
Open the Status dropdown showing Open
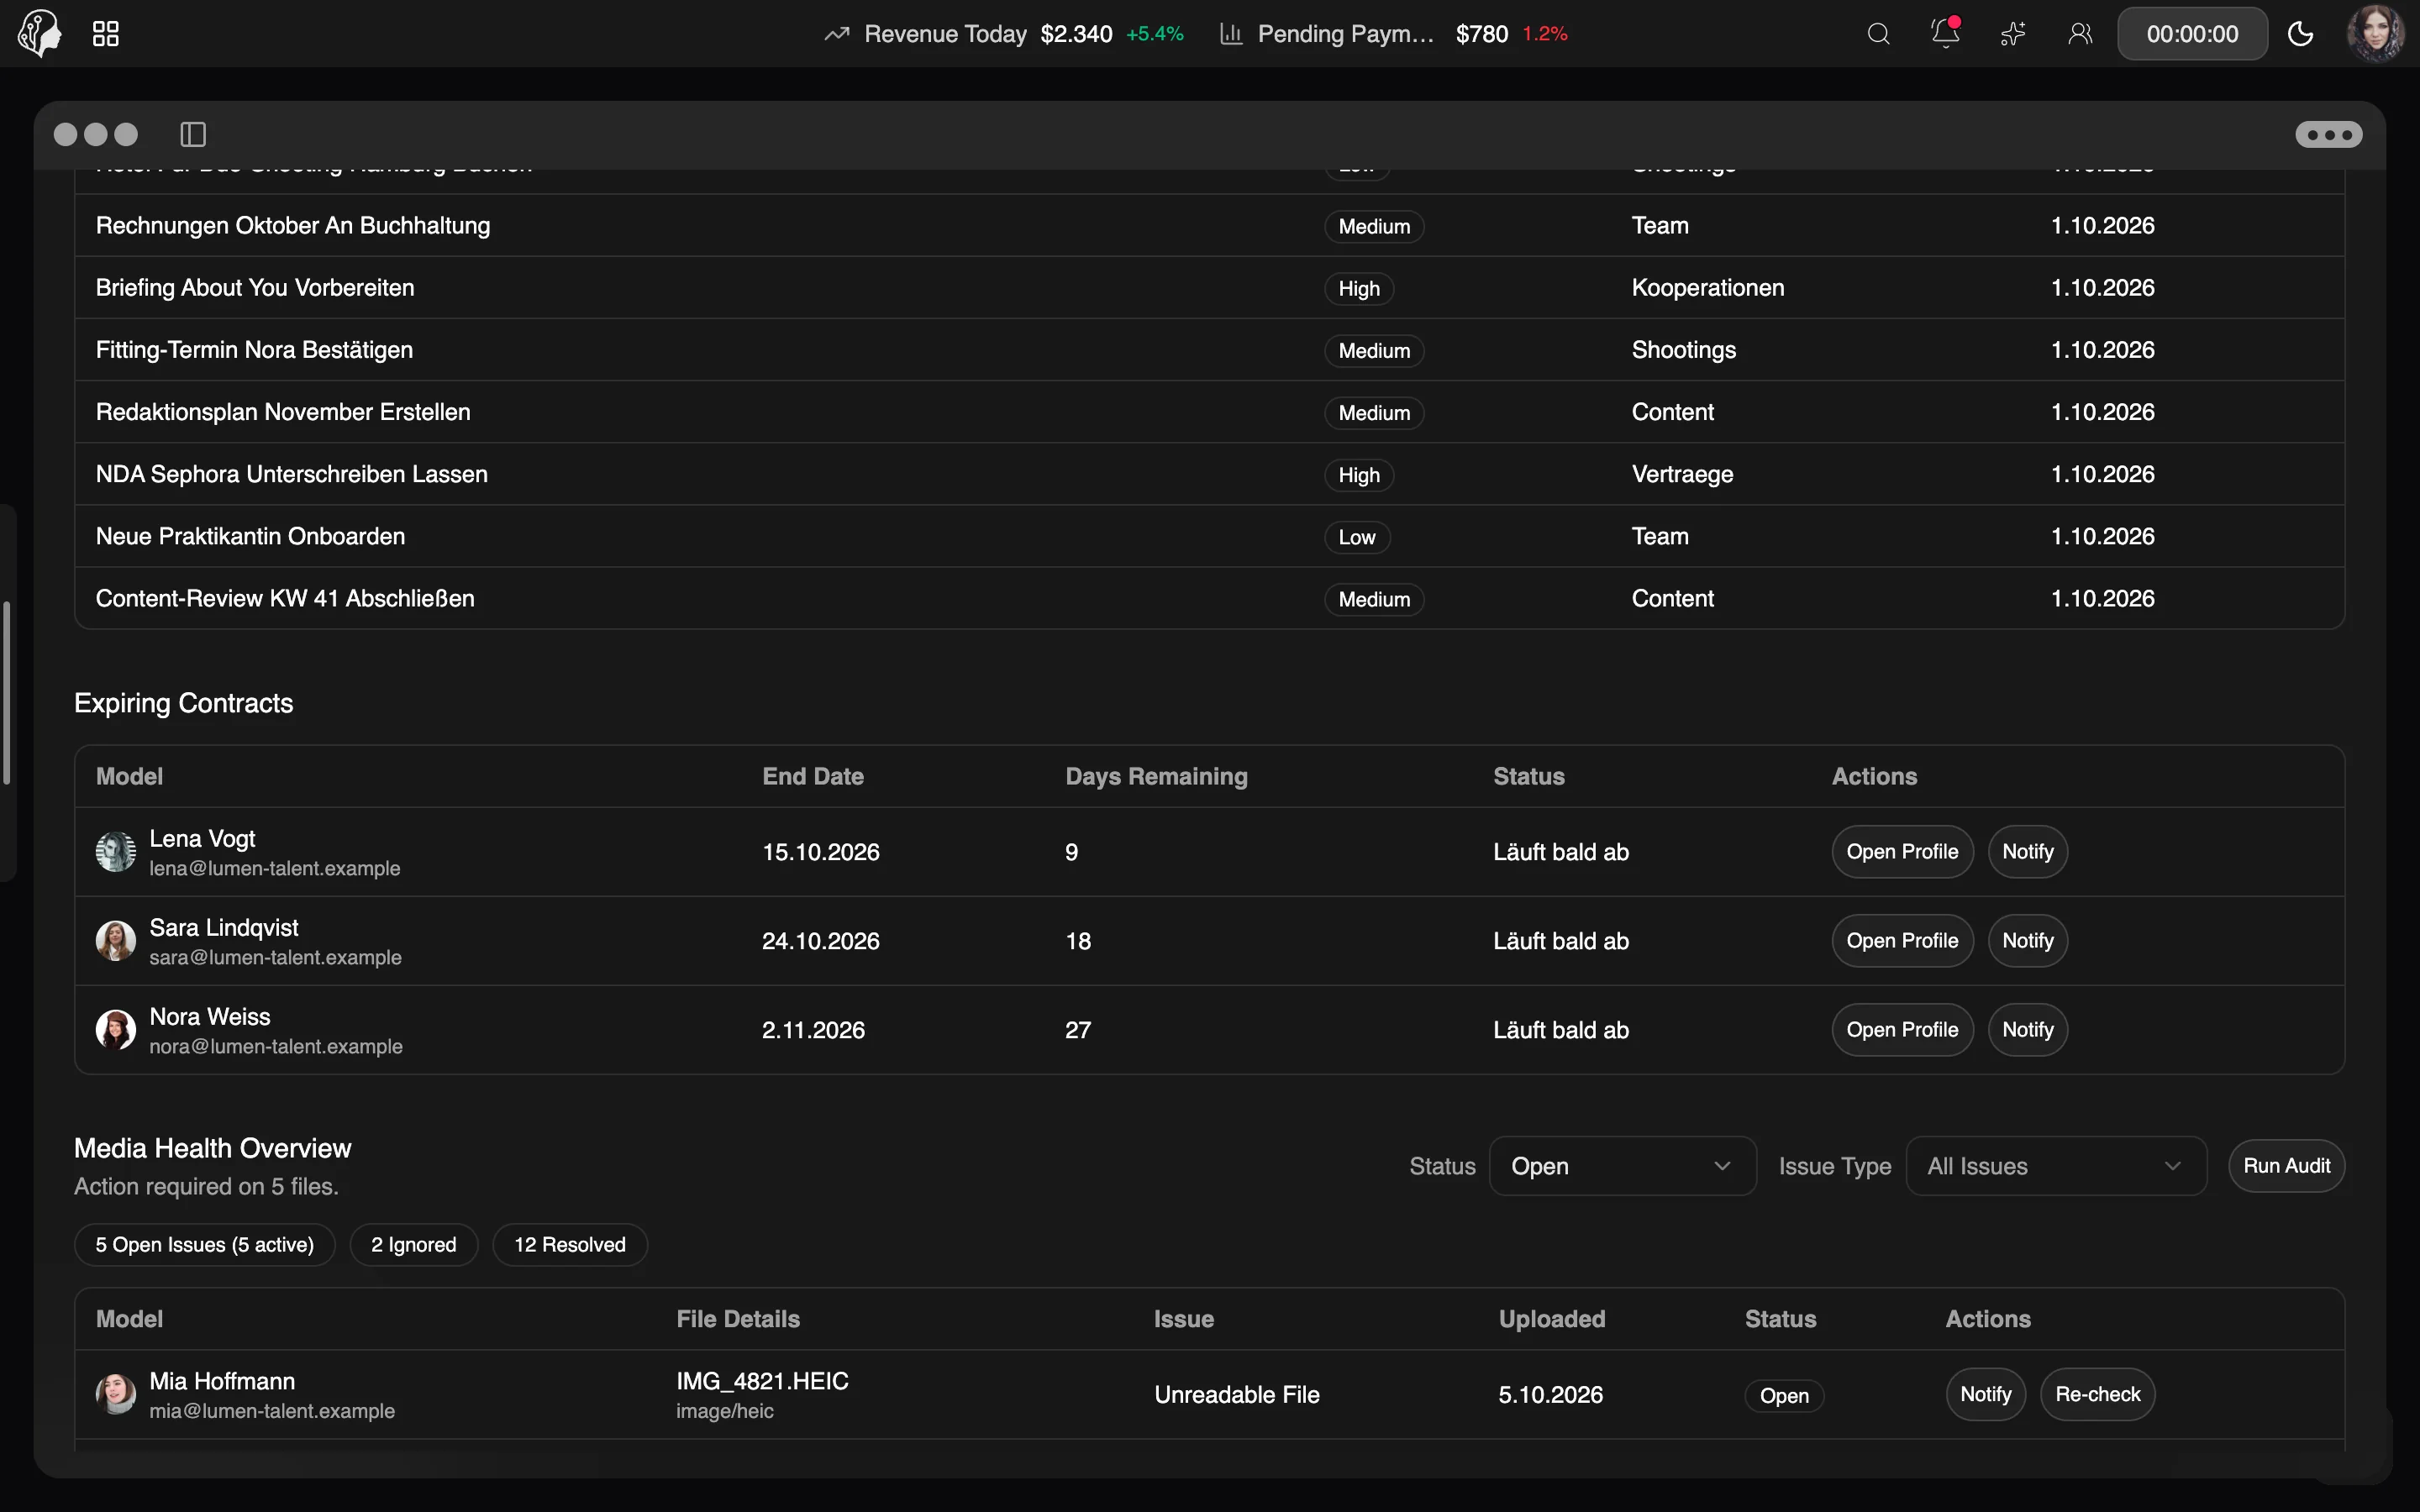click(1622, 1166)
